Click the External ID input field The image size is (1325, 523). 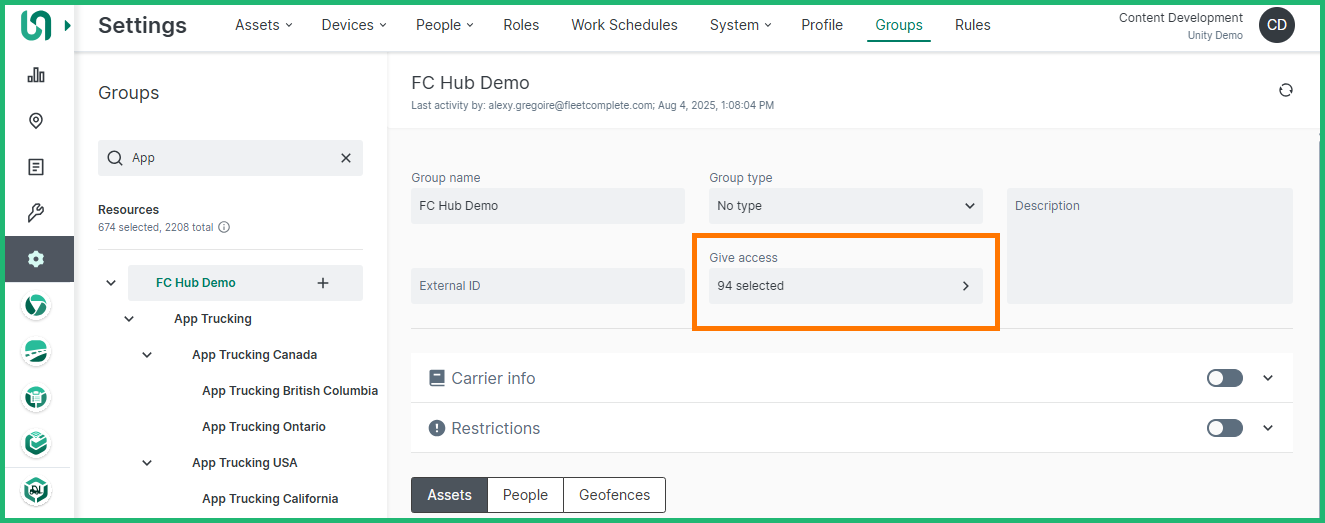pyautogui.click(x=547, y=286)
